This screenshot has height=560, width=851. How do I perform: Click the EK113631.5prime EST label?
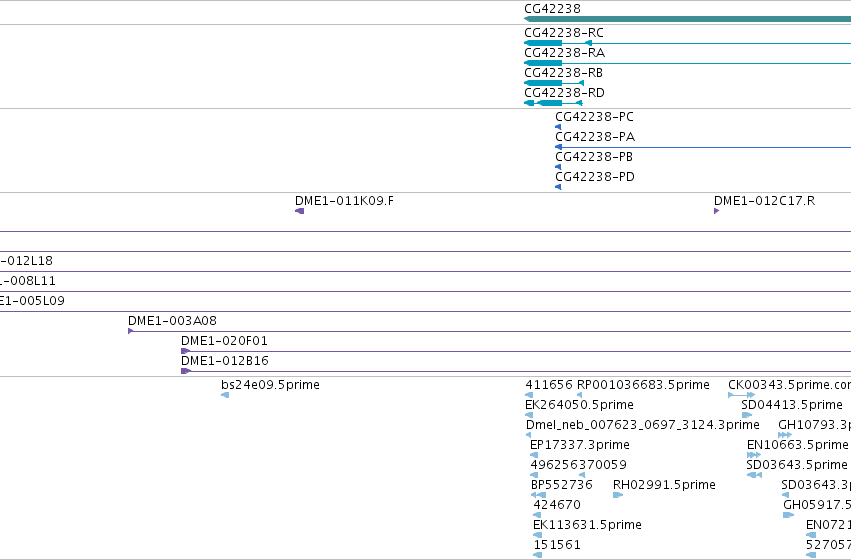click(x=587, y=525)
